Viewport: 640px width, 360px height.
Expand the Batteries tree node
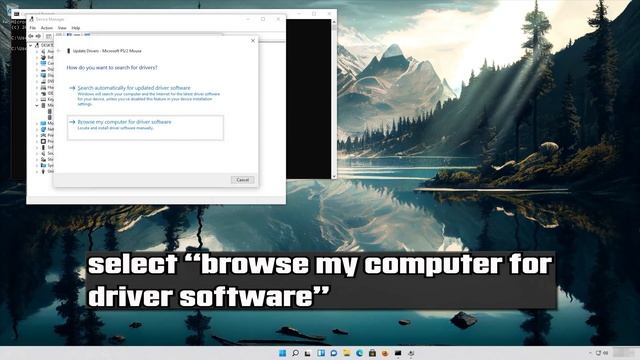click(x=37, y=58)
